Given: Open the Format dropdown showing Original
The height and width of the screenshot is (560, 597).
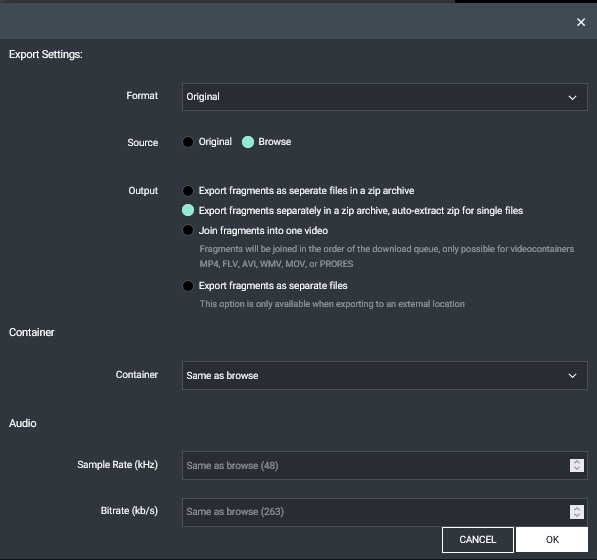Looking at the screenshot, I should pos(385,97).
